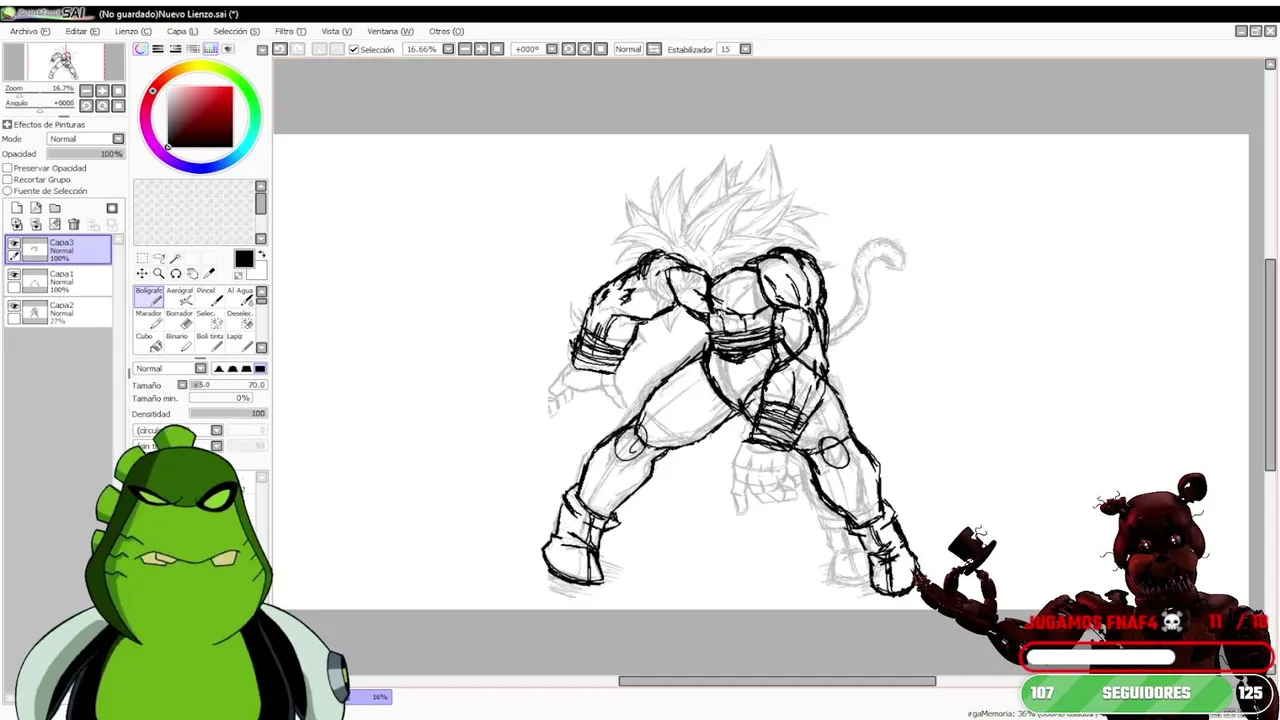The image size is (1280, 720).
Task: Select the magic wand tool
Action: pyautogui.click(x=176, y=258)
